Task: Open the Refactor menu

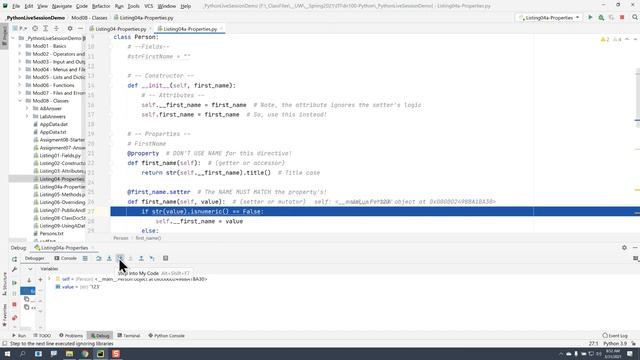Action: [x=101, y=6]
